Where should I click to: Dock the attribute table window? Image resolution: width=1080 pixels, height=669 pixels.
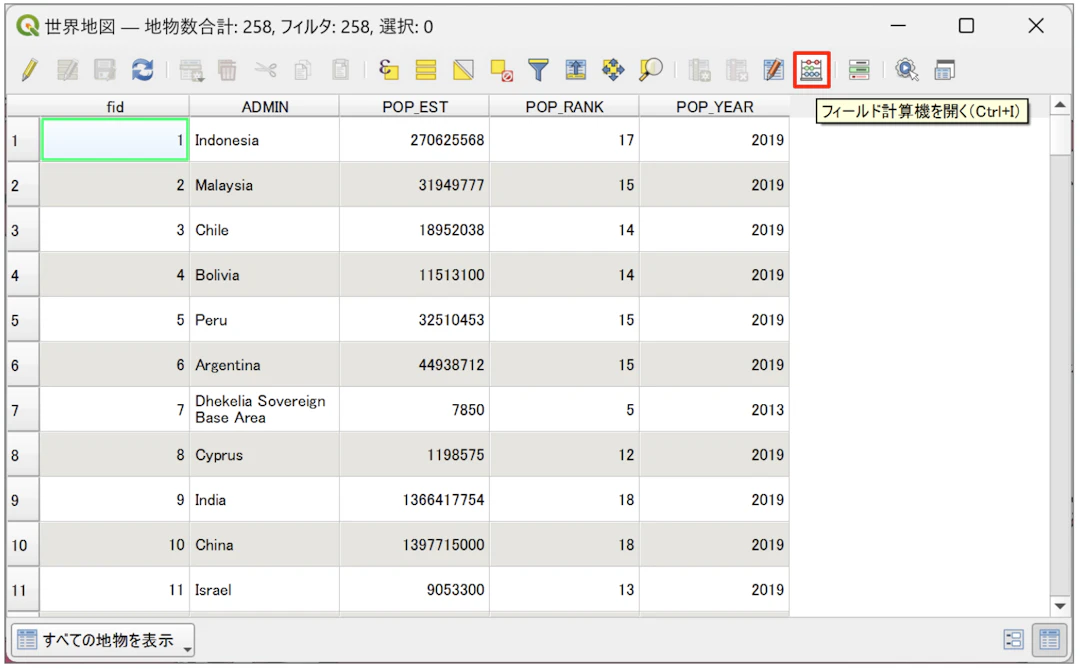(945, 70)
